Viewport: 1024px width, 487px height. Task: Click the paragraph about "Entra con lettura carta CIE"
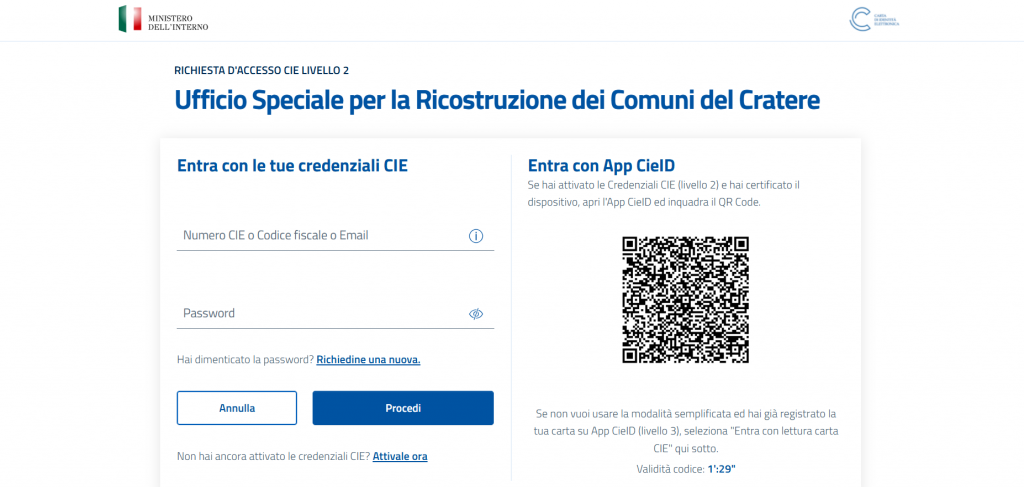pos(686,432)
